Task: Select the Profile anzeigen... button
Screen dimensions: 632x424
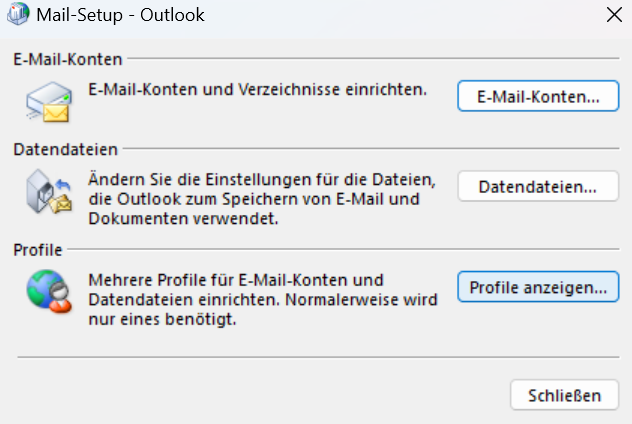Action: coord(538,287)
